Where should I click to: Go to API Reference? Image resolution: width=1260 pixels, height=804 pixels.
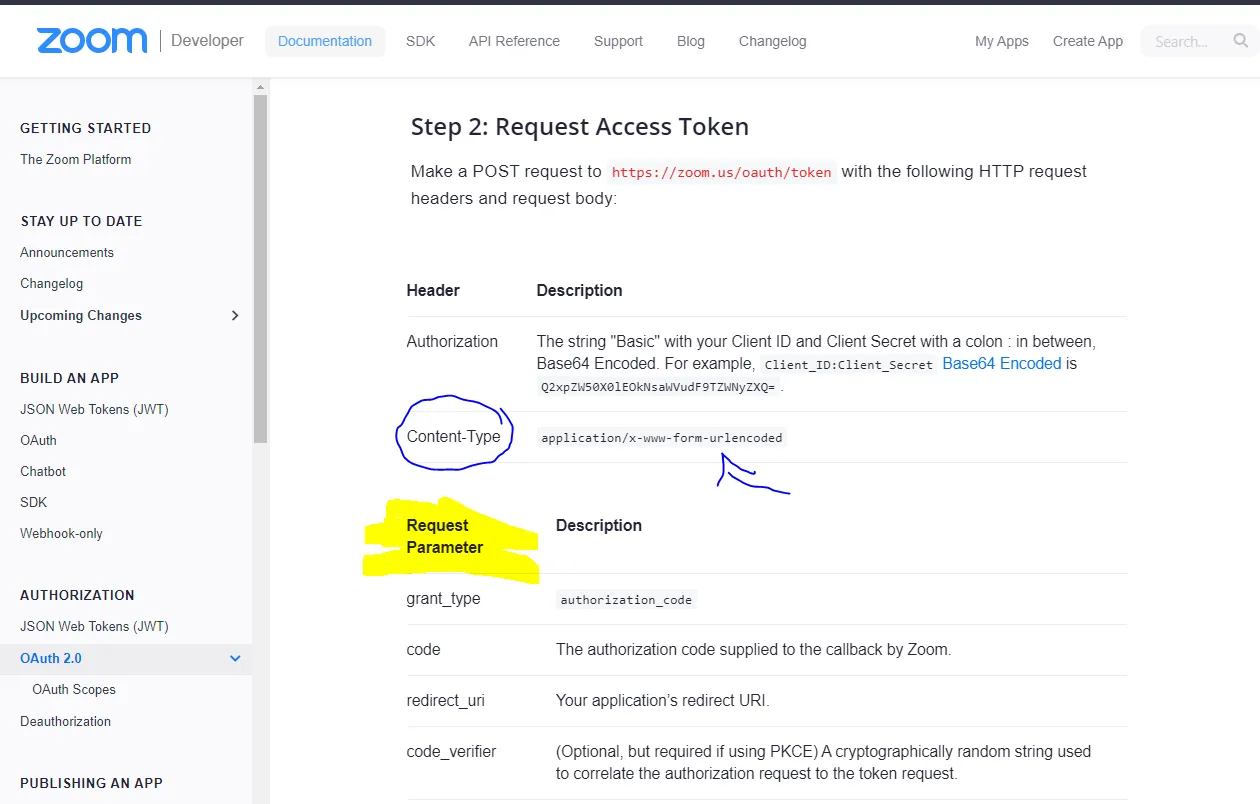pos(514,41)
